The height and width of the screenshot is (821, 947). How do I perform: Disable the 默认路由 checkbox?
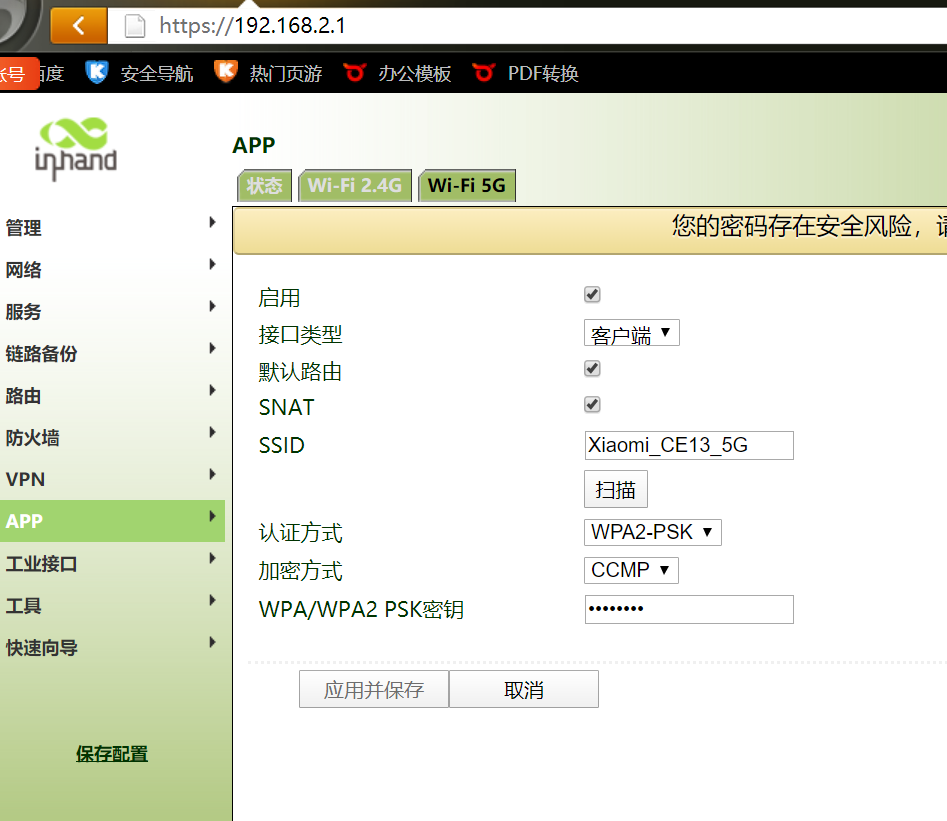(x=591, y=368)
